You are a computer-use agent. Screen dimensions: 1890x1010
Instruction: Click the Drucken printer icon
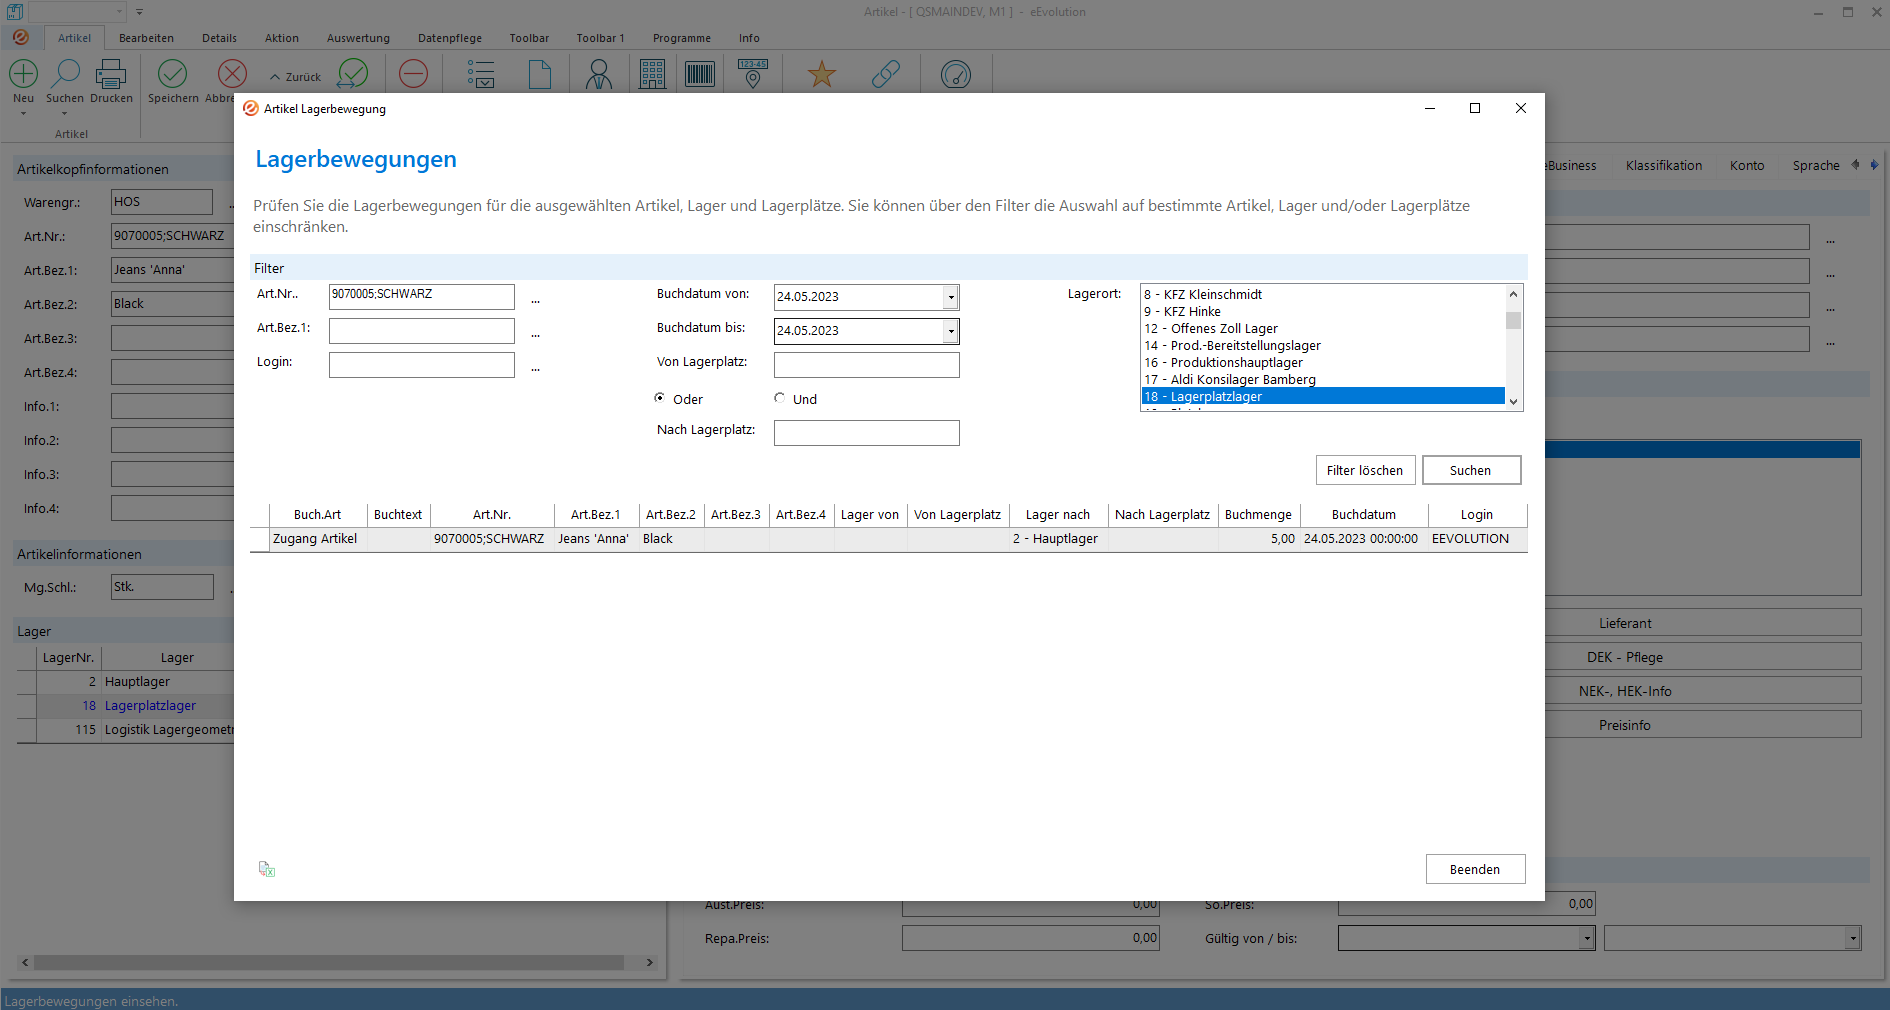point(111,74)
